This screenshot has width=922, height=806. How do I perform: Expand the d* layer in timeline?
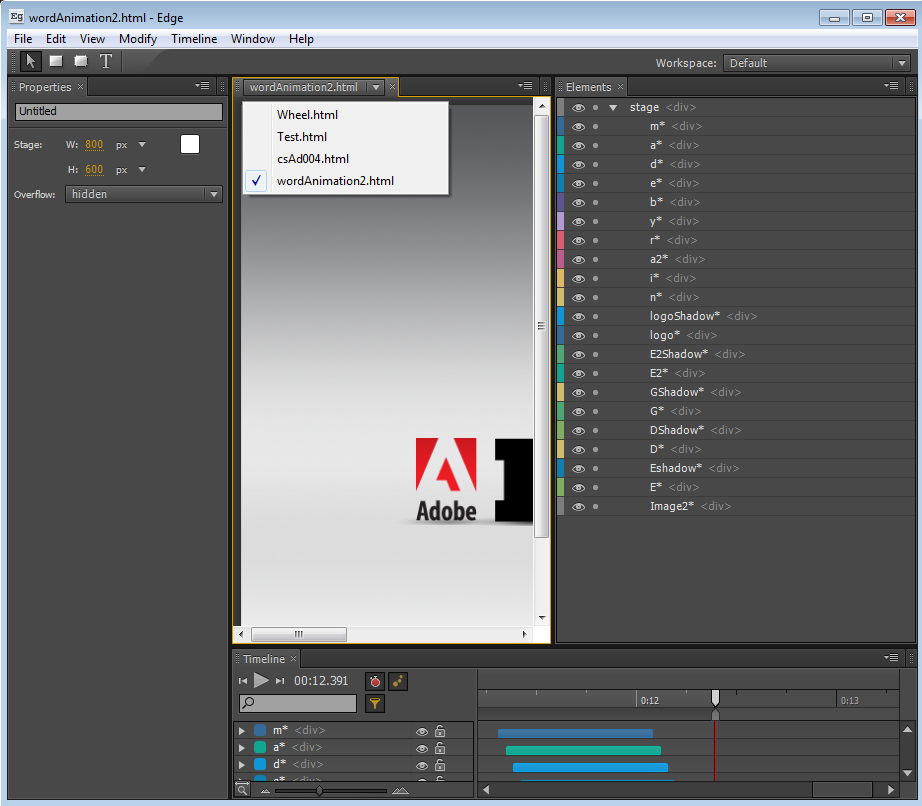242,765
